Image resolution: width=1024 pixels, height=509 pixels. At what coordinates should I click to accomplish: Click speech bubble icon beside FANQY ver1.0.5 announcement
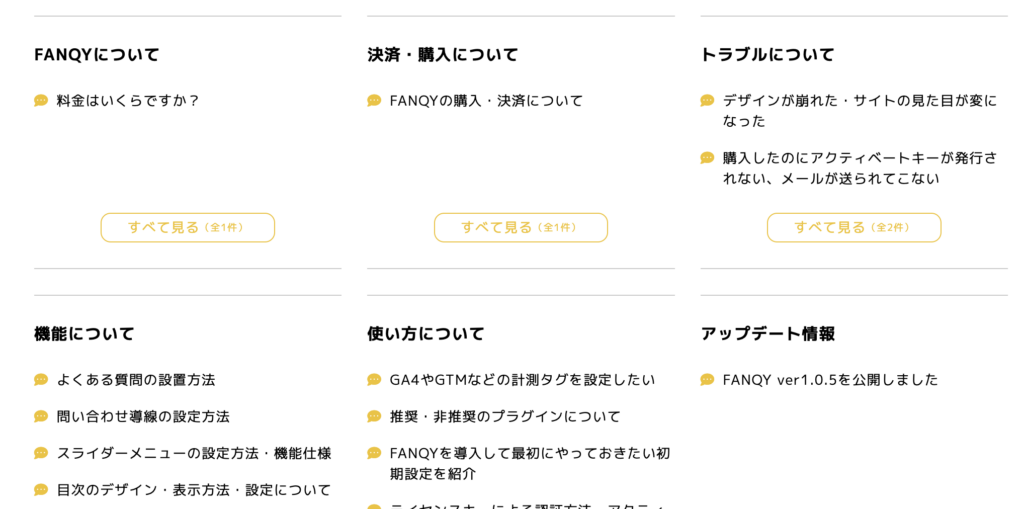pyautogui.click(x=707, y=380)
